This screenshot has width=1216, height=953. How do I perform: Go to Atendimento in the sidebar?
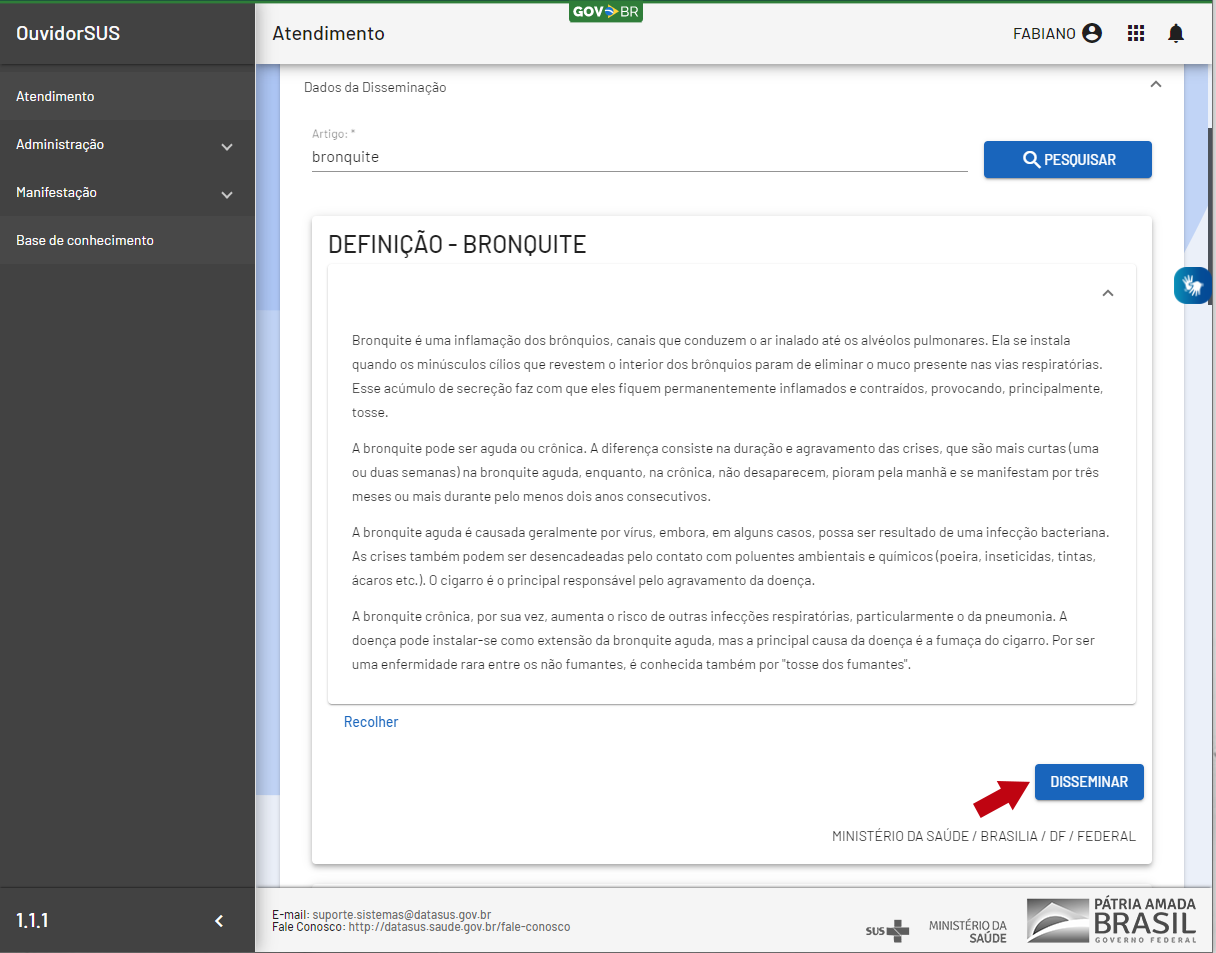(56, 96)
